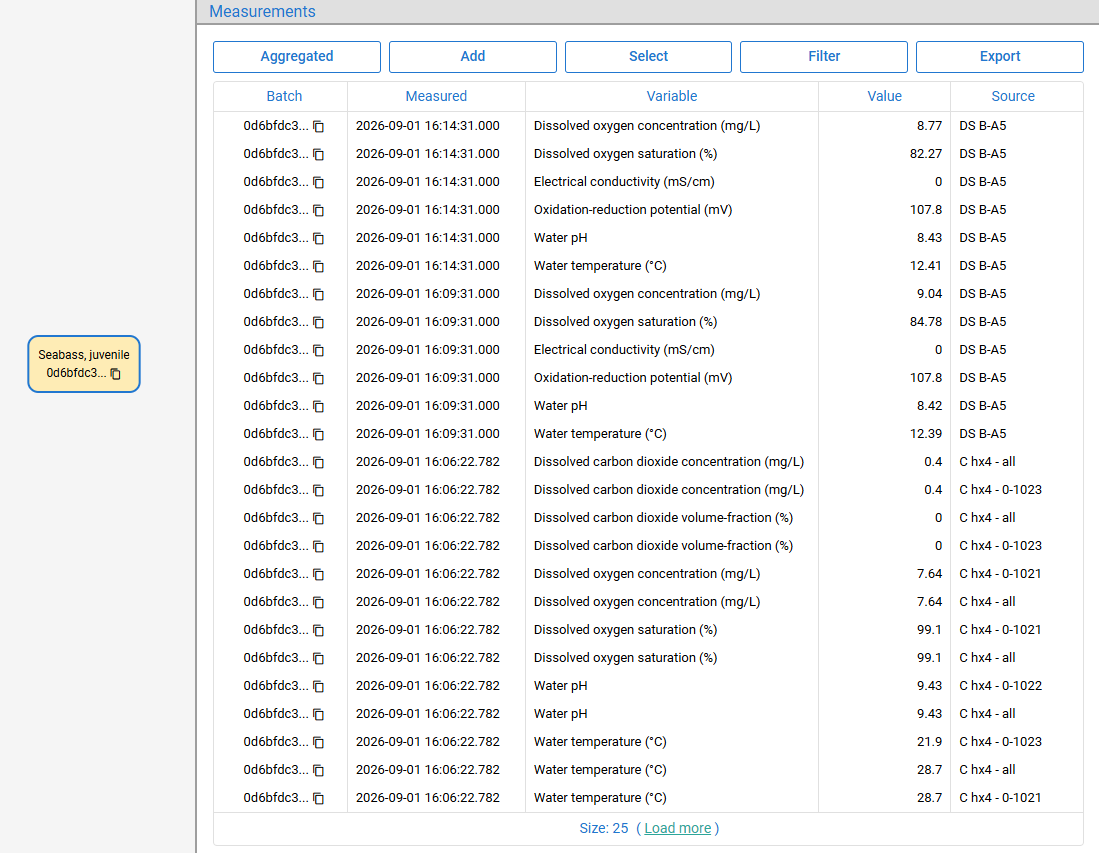Copy batch ID in 16:14:31 Oxidation-reduction potential row
Screen dimensions: 1099x853
[x=318, y=210]
